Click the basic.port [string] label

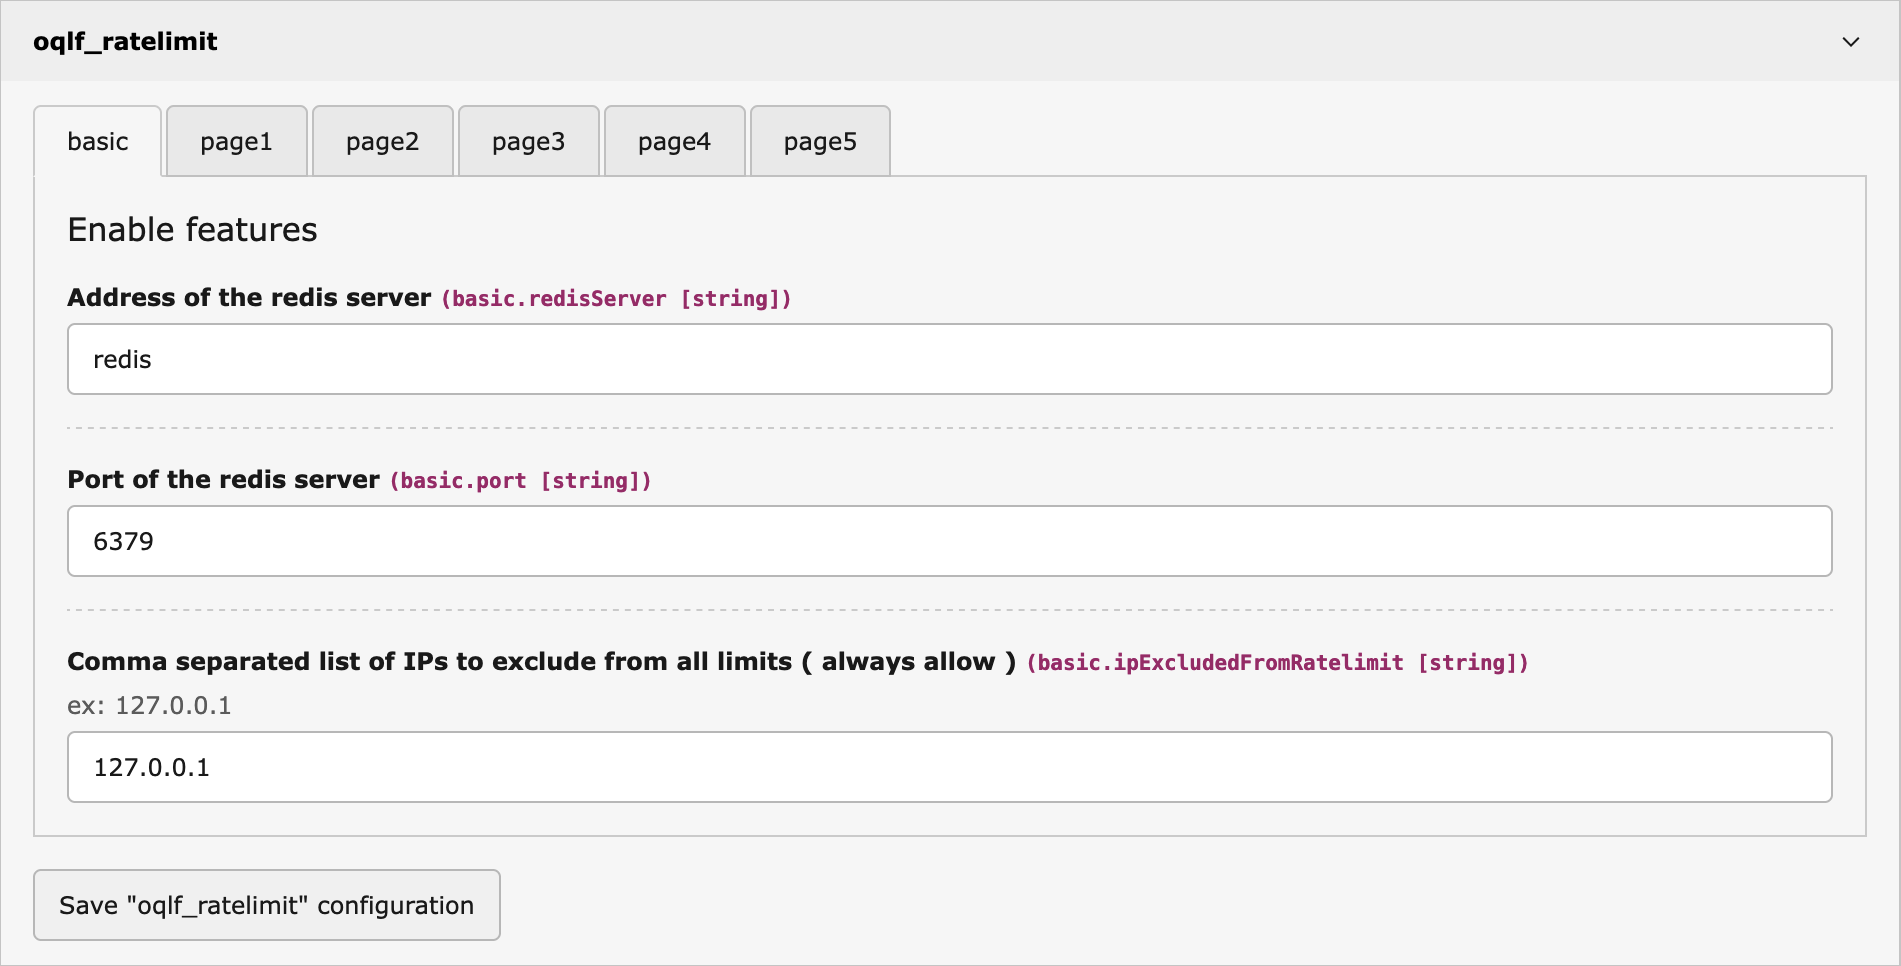519,480
